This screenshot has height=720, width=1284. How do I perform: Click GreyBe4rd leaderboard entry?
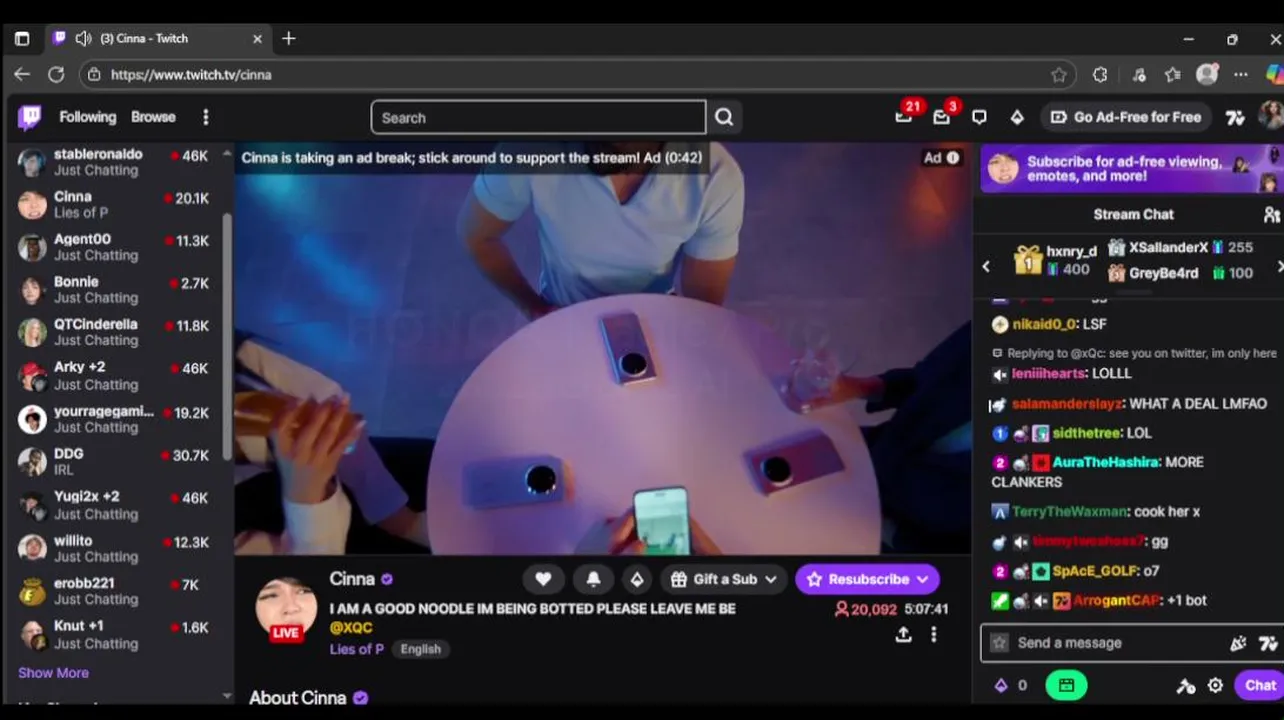click(1180, 273)
